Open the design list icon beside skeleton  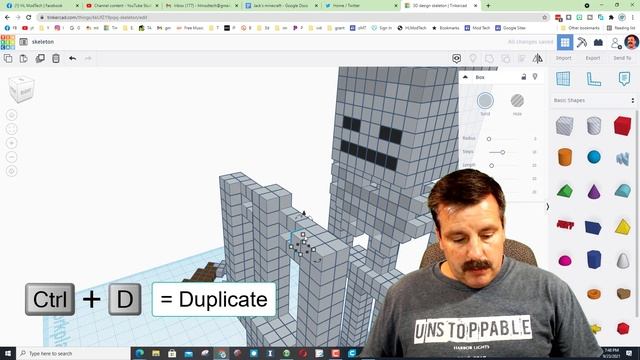tap(24, 42)
